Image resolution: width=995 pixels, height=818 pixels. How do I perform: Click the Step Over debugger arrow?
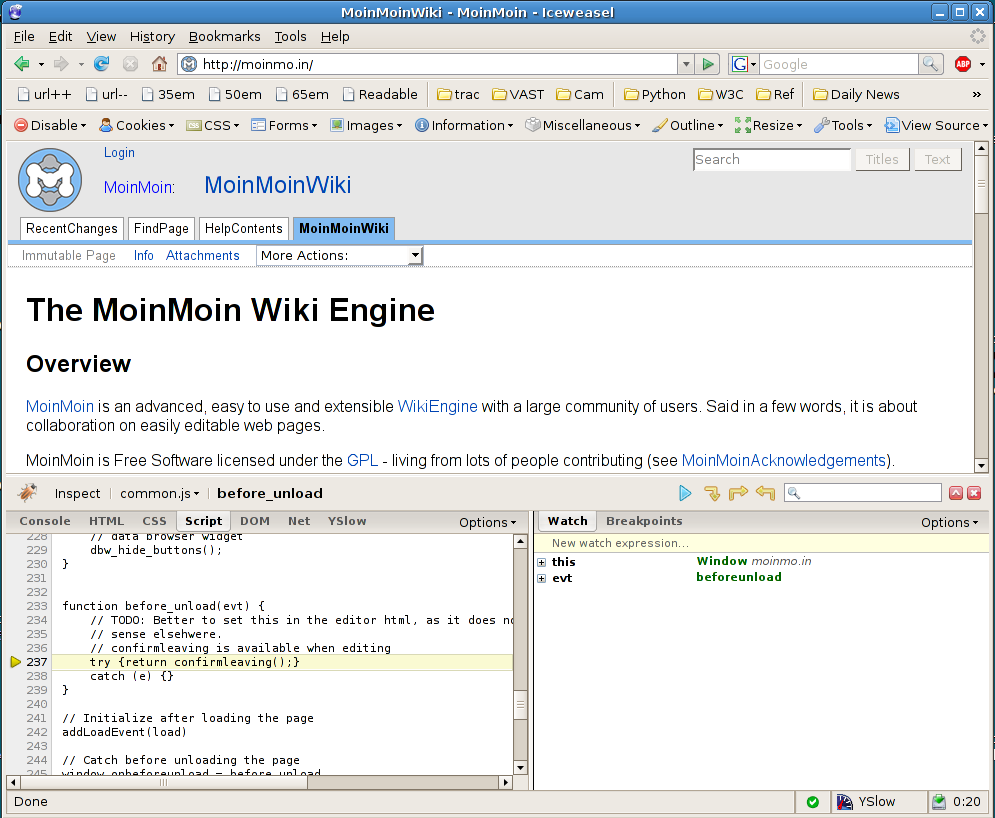tap(738, 493)
